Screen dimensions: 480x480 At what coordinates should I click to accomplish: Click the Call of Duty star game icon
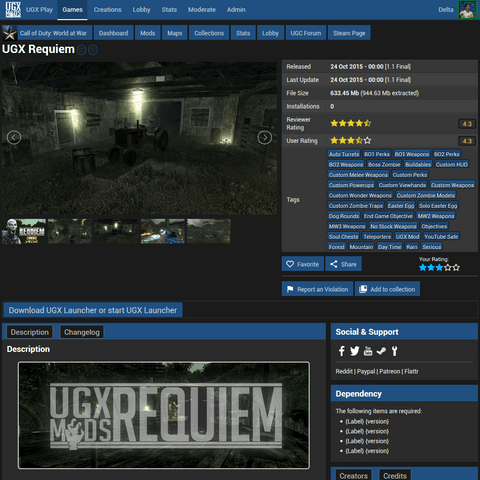(x=10, y=33)
